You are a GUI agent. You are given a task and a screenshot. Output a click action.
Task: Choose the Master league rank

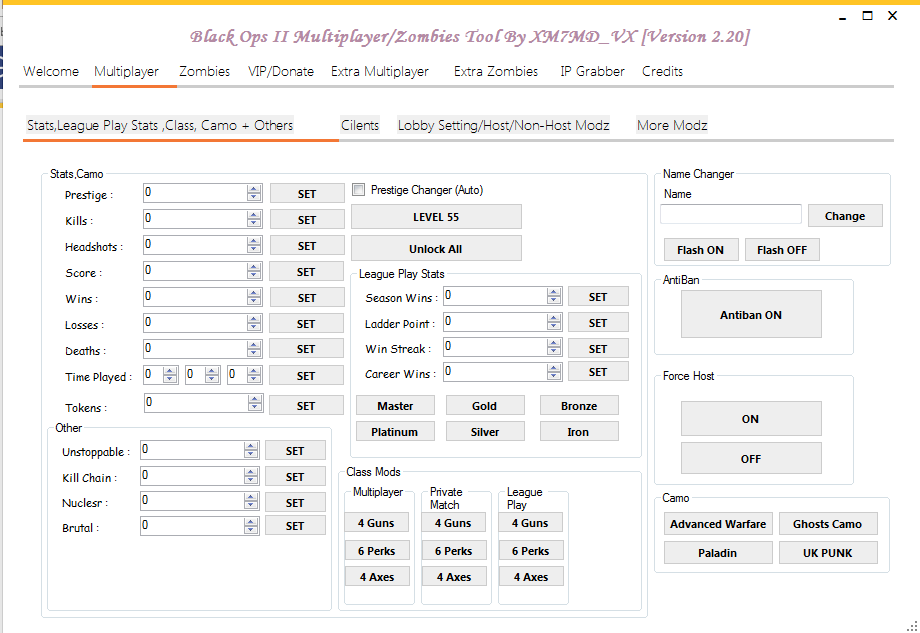[395, 405]
